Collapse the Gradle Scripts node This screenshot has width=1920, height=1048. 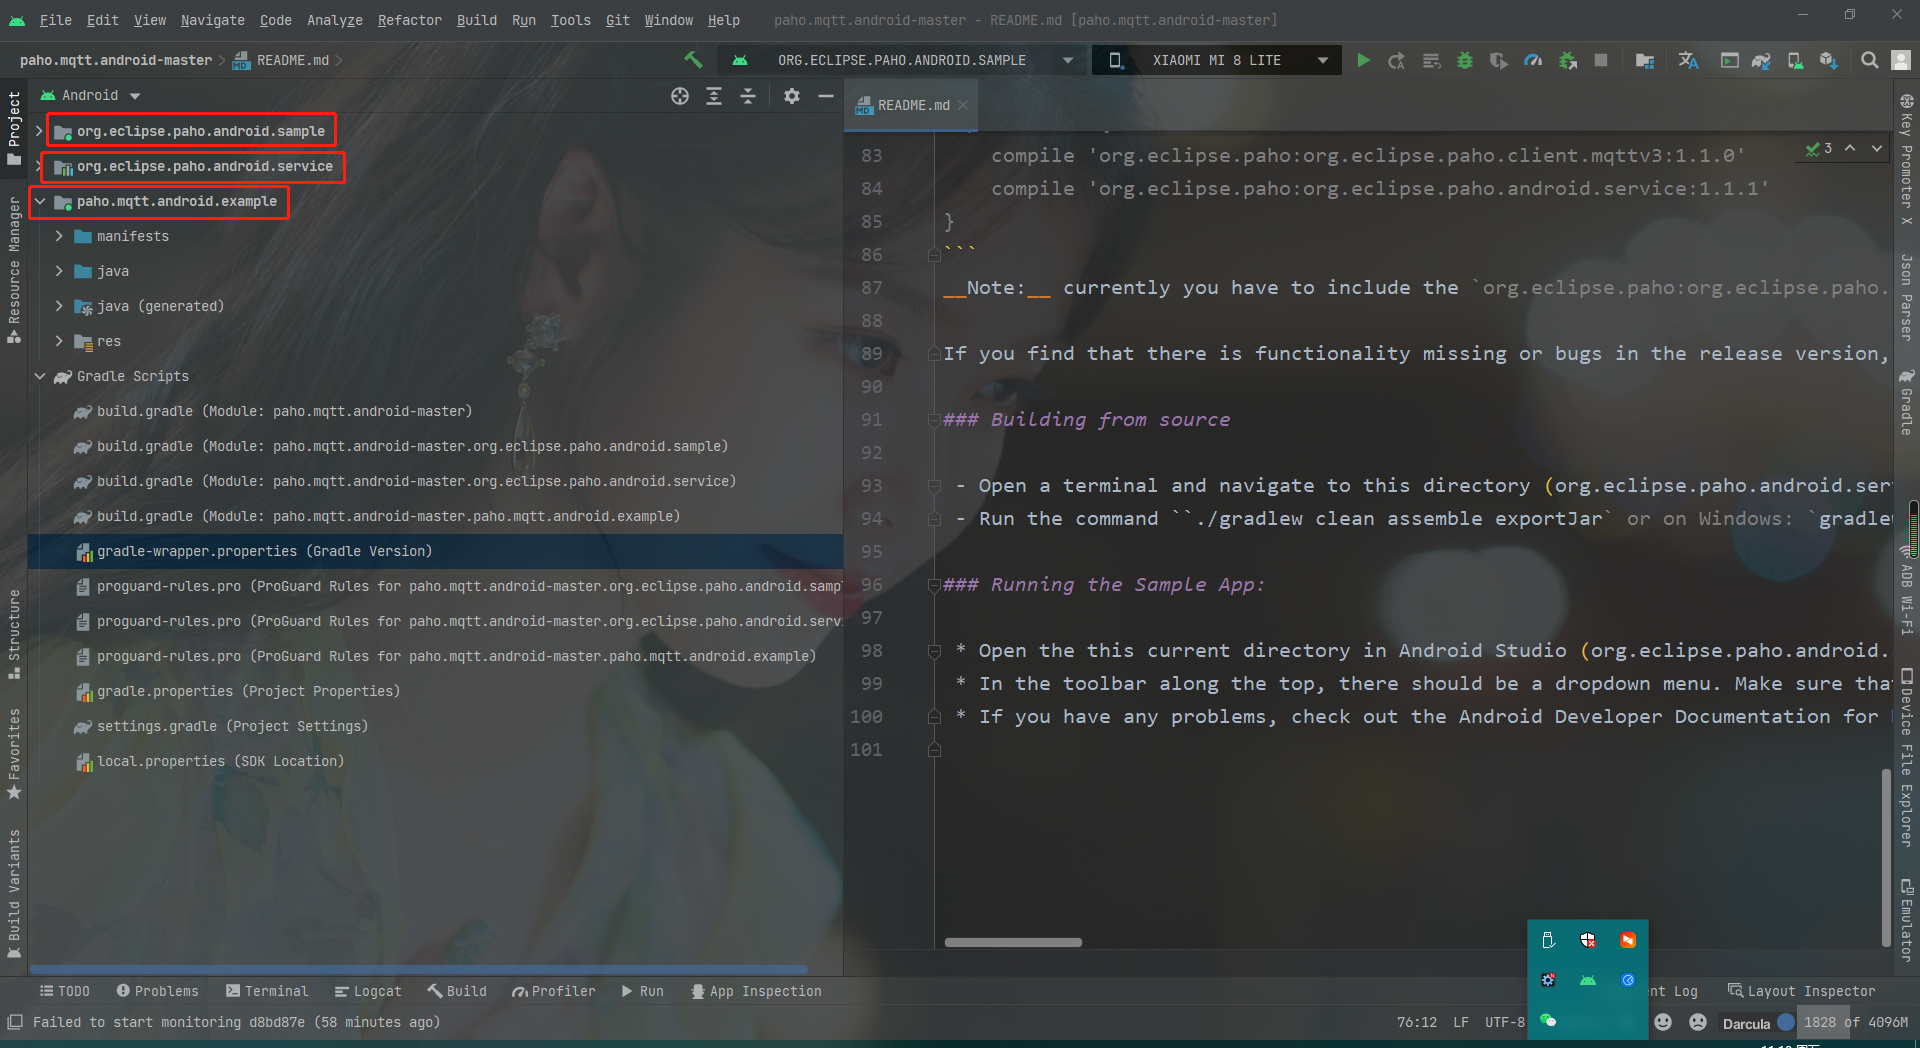(39, 376)
